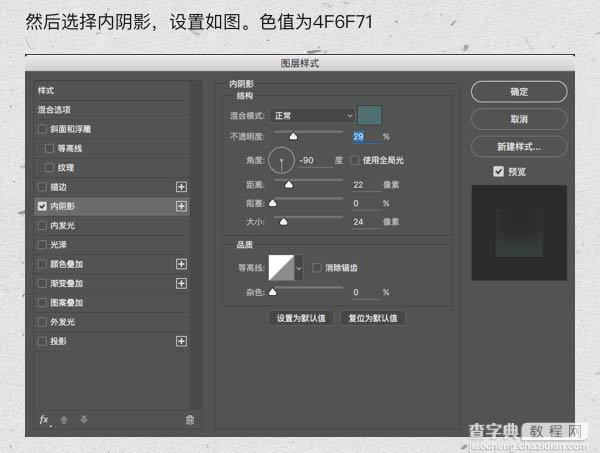
Task: Click the 新建样式... button
Action: [519, 147]
